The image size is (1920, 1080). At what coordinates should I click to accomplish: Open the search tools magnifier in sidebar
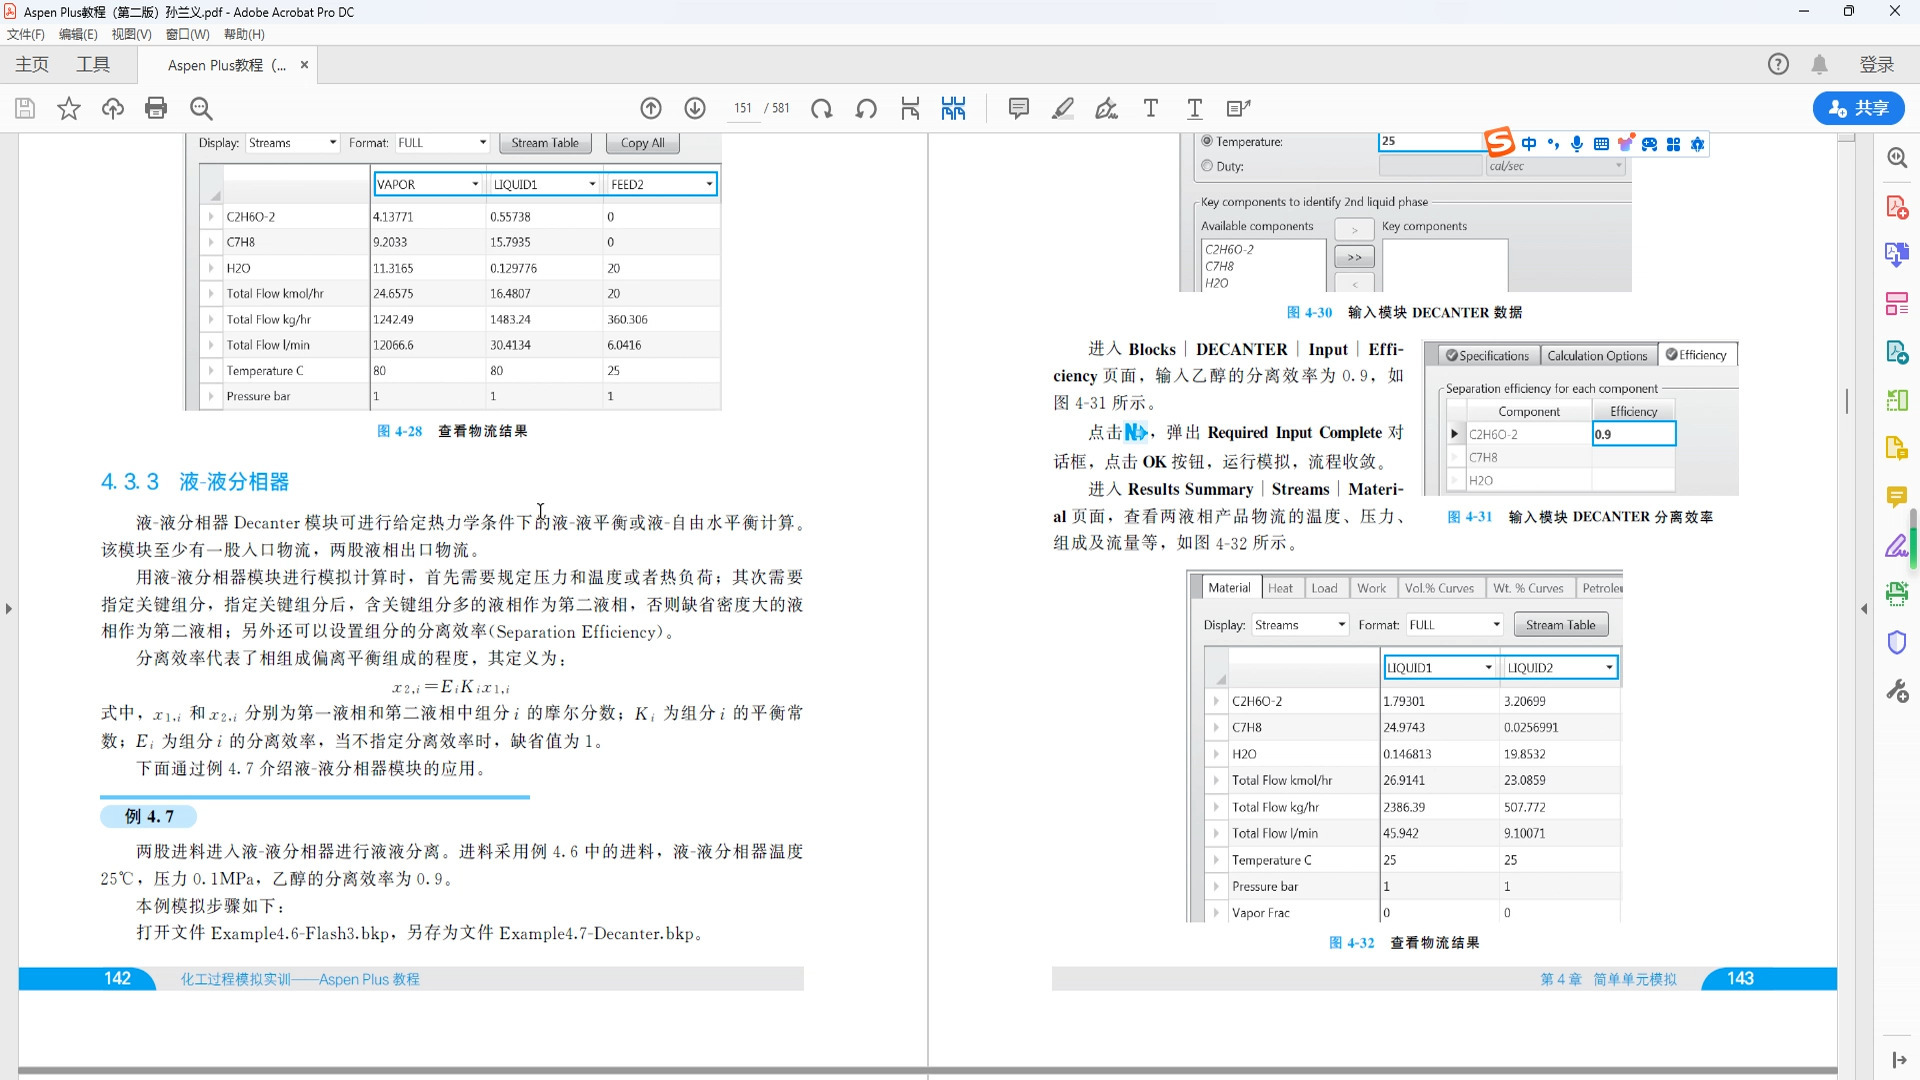(1897, 158)
